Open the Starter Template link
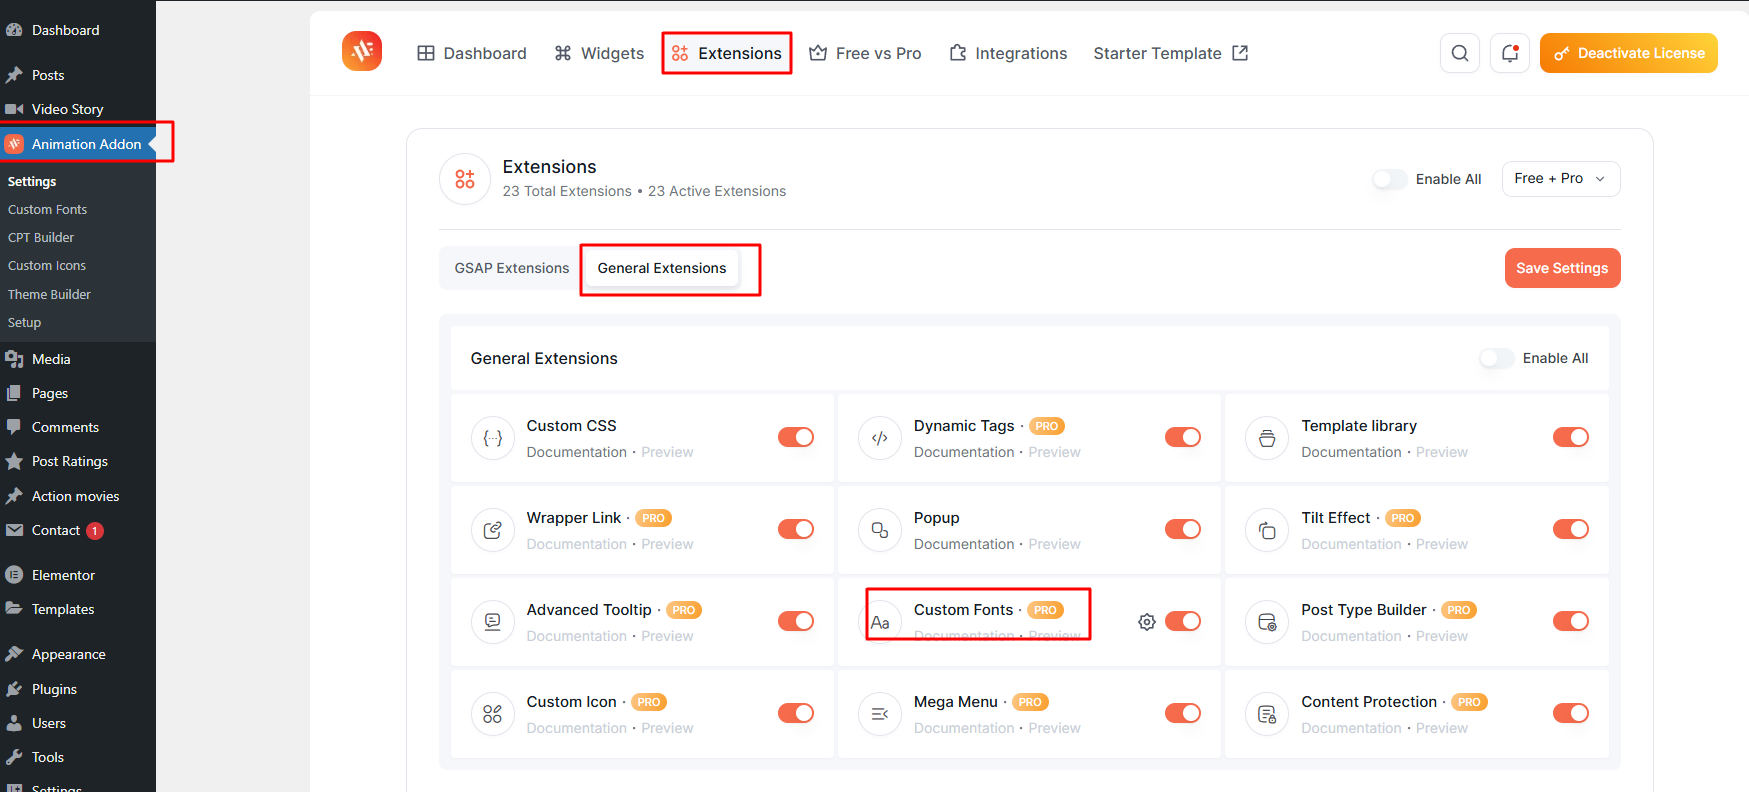The height and width of the screenshot is (792, 1749). (1171, 53)
